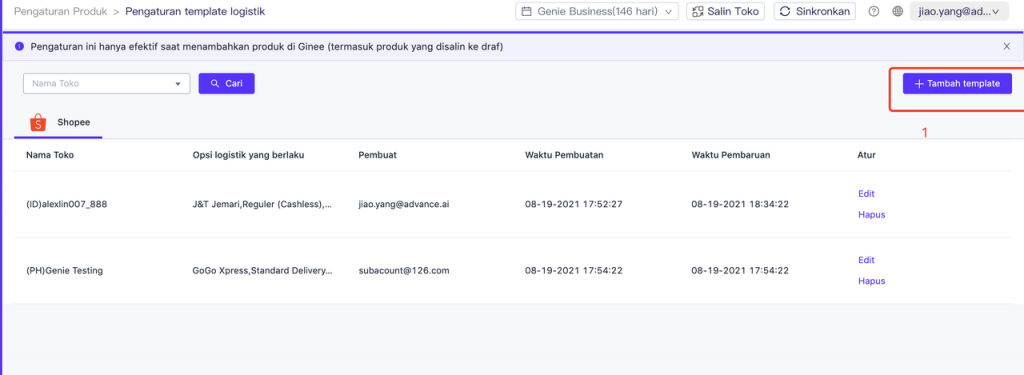
Task: Click the calendar icon beside Genie Business
Action: (526, 12)
